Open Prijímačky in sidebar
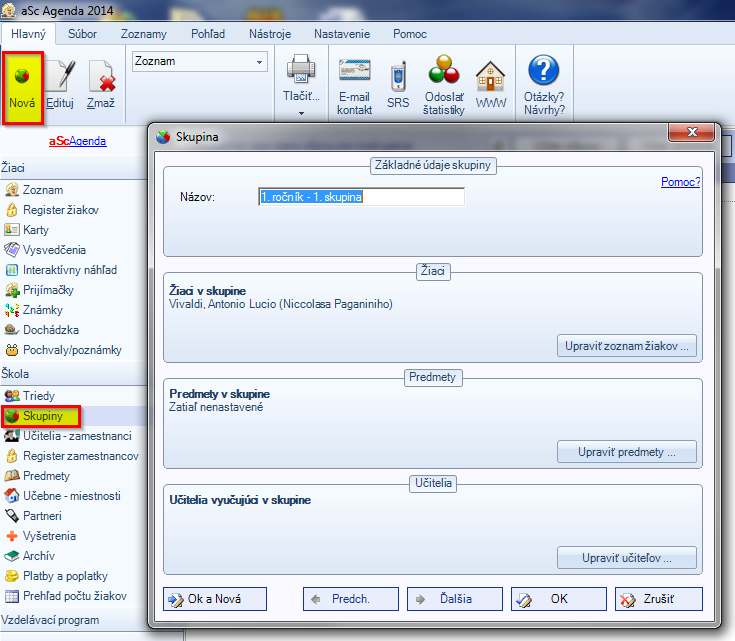Screen dimensions: 735x641 point(39,290)
